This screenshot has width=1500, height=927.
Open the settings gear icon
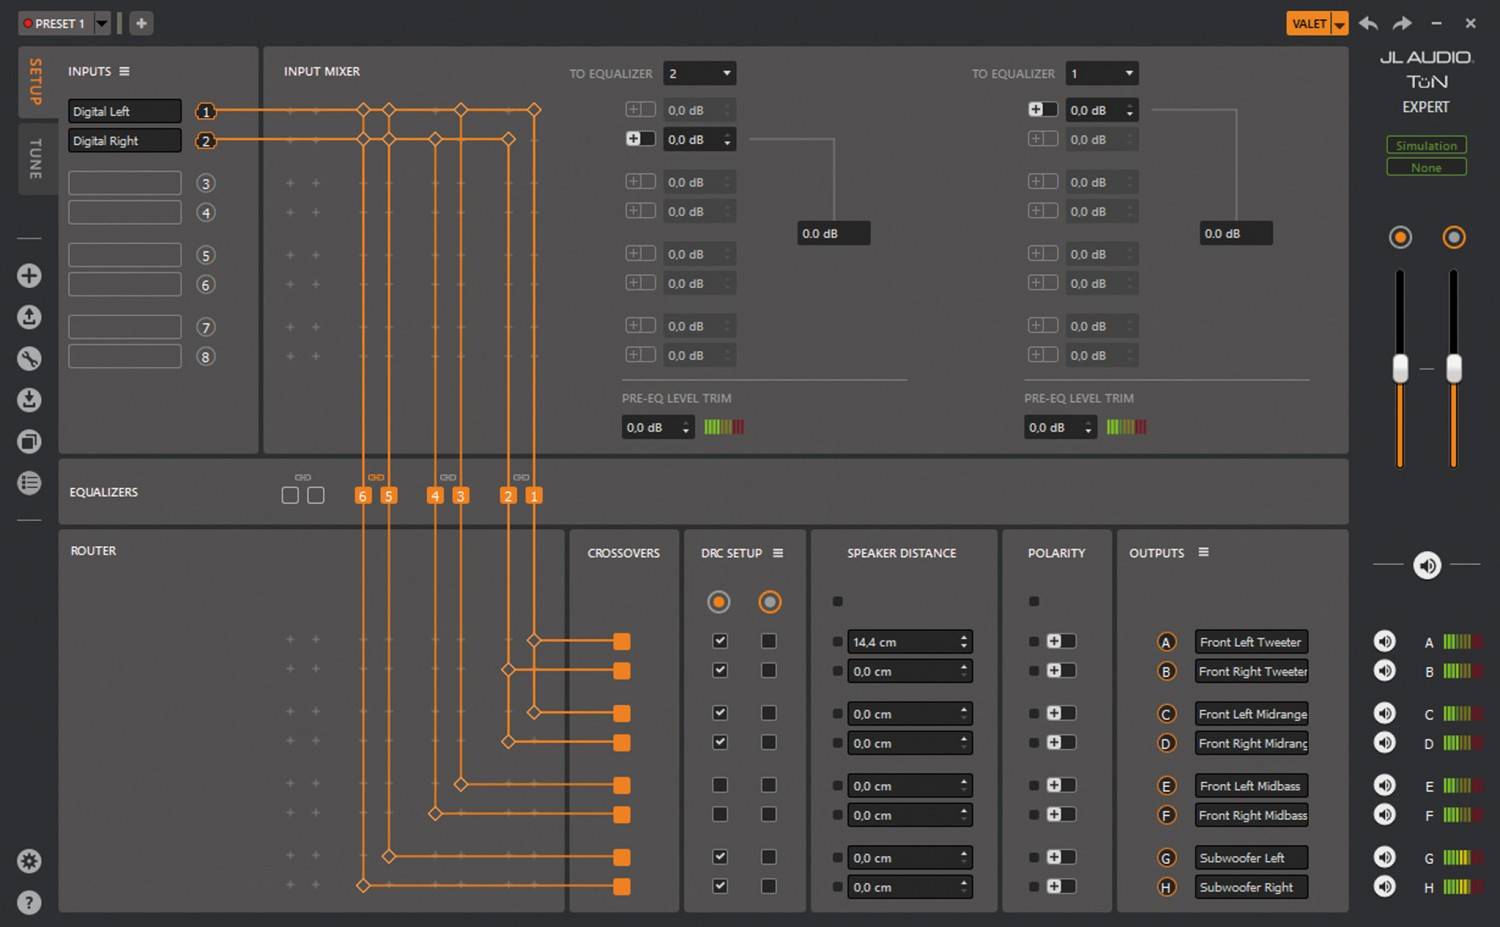[29, 861]
